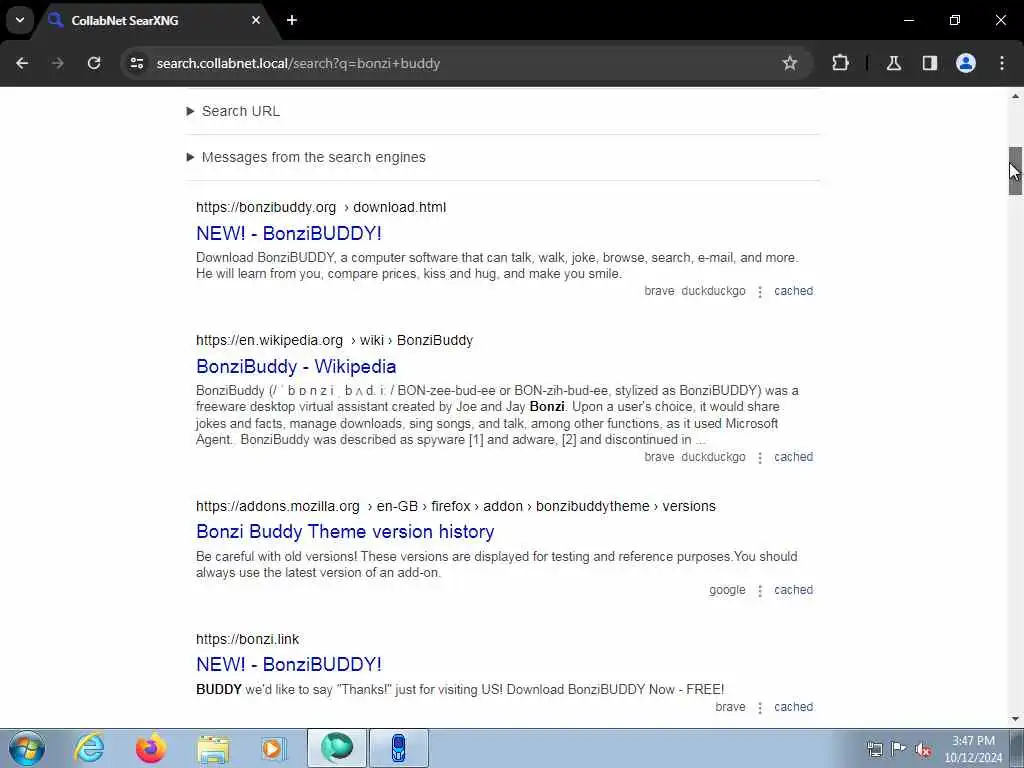
Task: Open more options dots for bonzibuddy.org result
Action: pyautogui.click(x=760, y=292)
